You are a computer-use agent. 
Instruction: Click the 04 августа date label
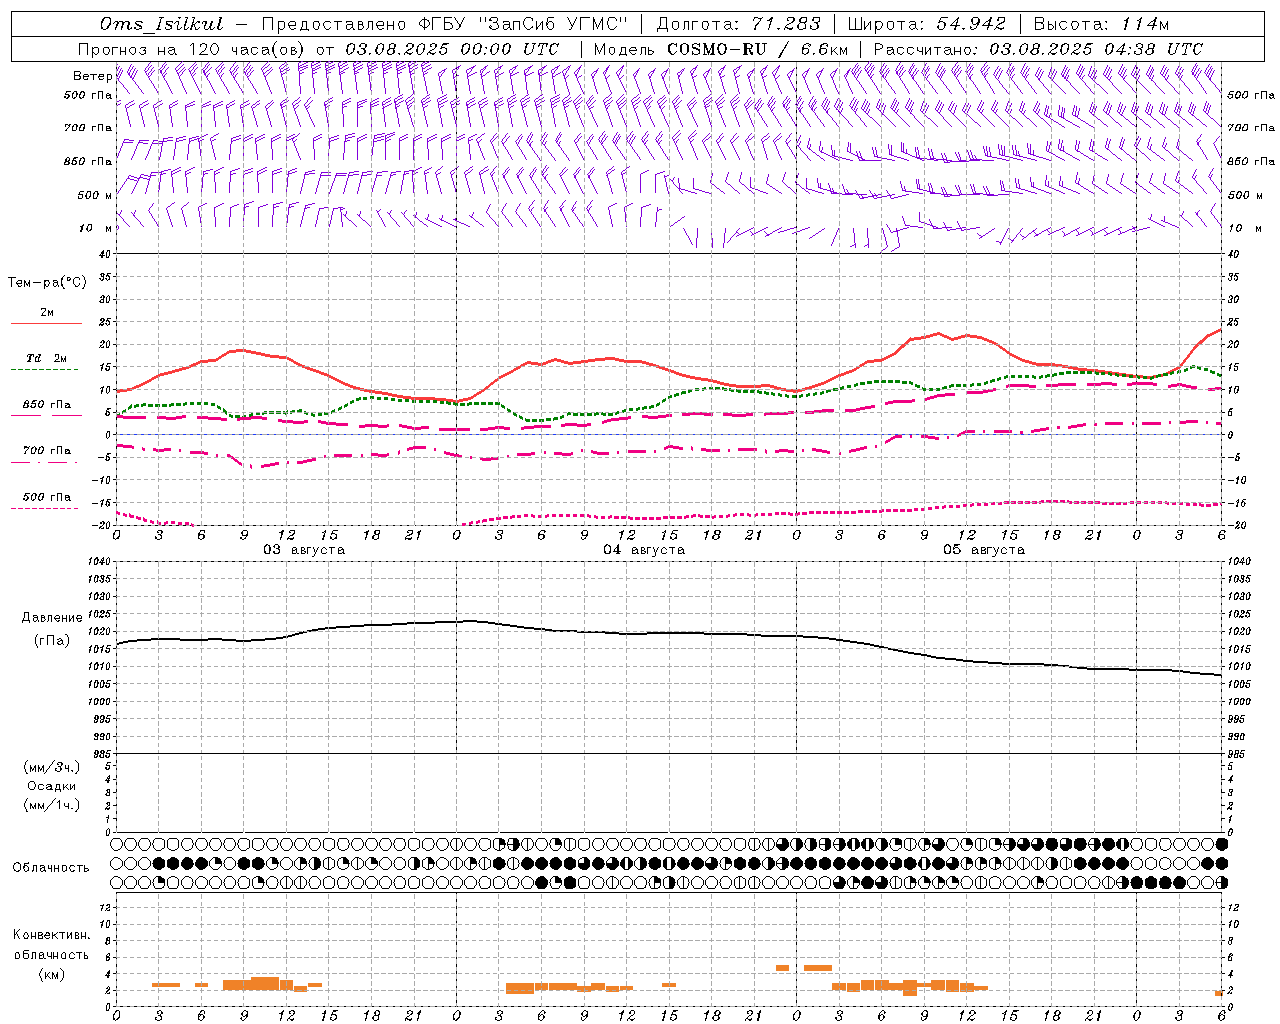644,550
